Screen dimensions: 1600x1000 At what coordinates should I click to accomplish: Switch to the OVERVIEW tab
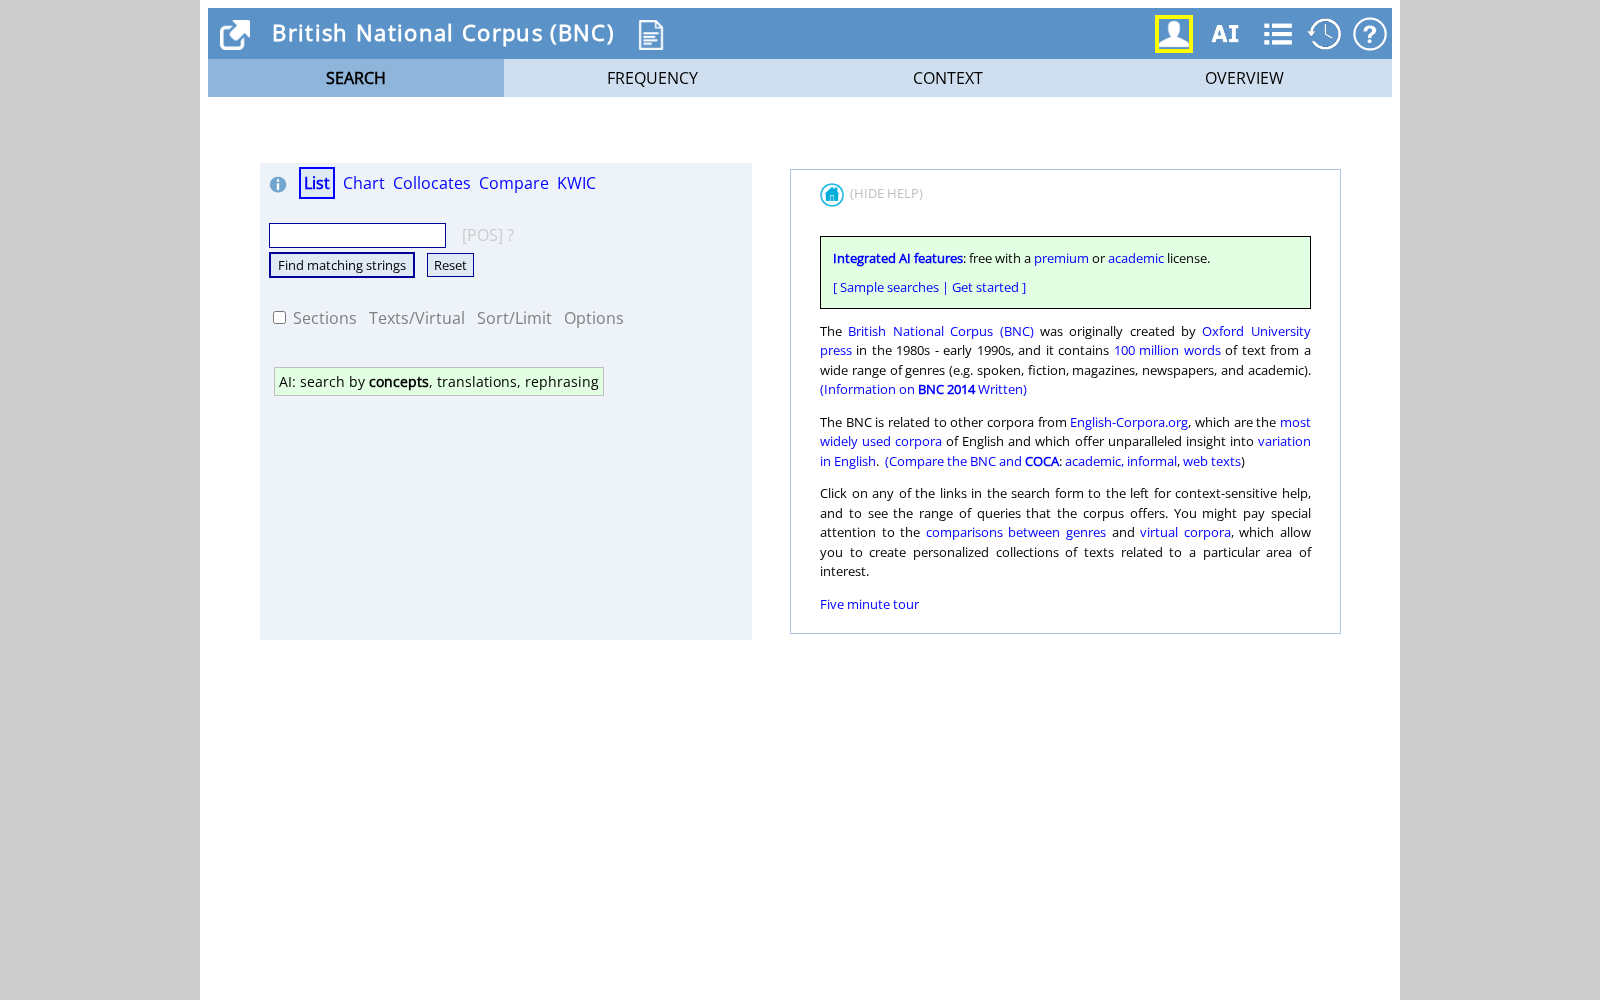(x=1244, y=78)
